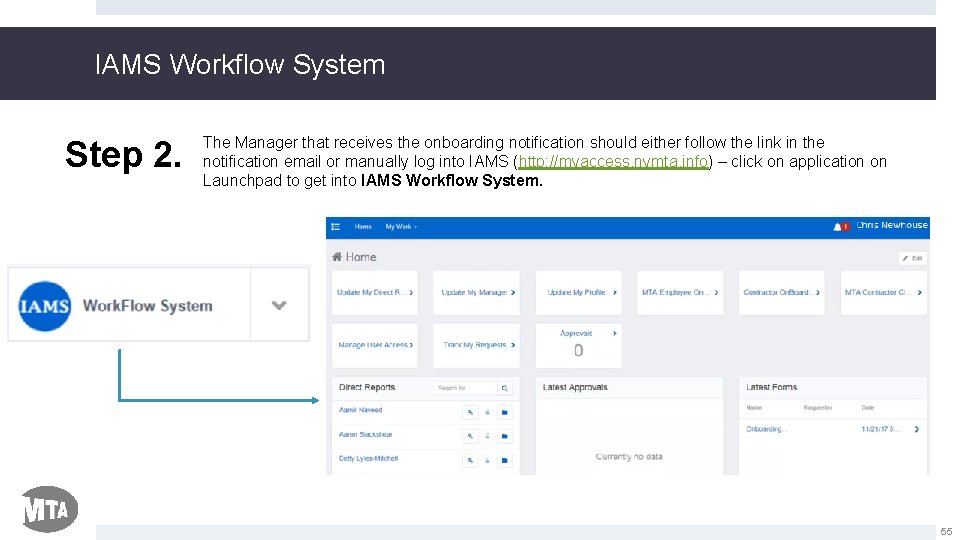Screen dimensions: 960x540
Task: Click the 11/21/17 date cell
Action: [881, 429]
